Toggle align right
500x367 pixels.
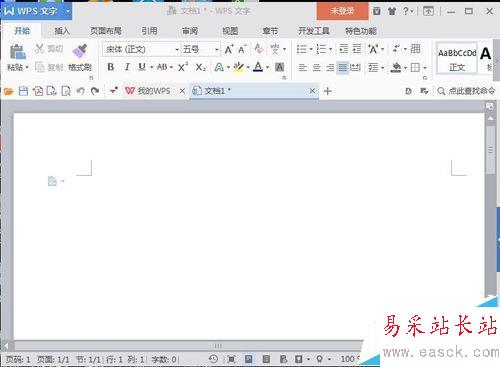pyautogui.click(x=330, y=68)
